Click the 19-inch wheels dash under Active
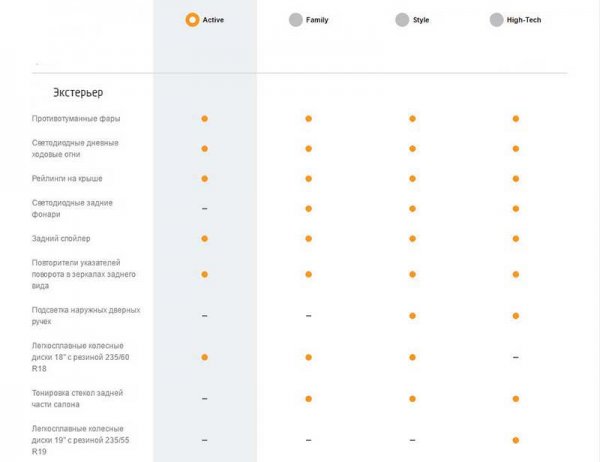This screenshot has height=462, width=600. [x=205, y=440]
